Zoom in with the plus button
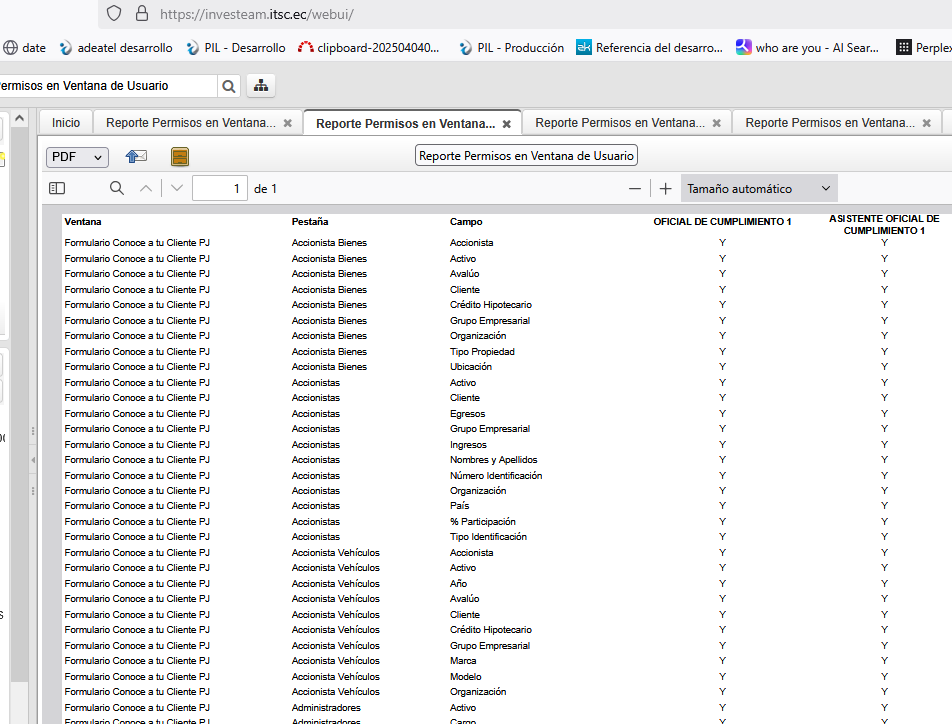952x724 pixels. [666, 188]
